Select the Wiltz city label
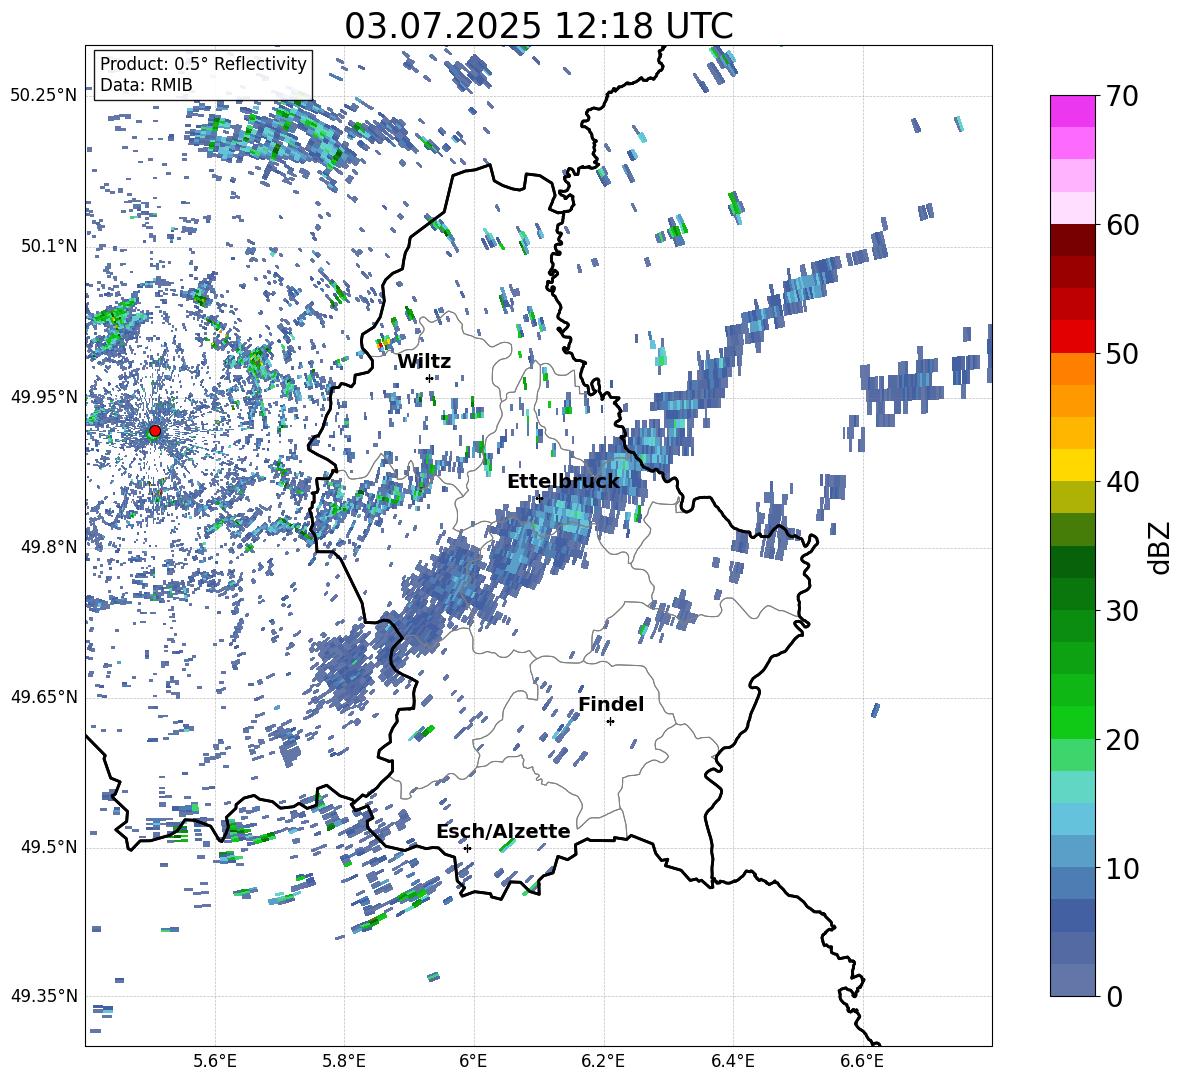Image resolution: width=1184 pixels, height=1081 pixels. (x=424, y=362)
